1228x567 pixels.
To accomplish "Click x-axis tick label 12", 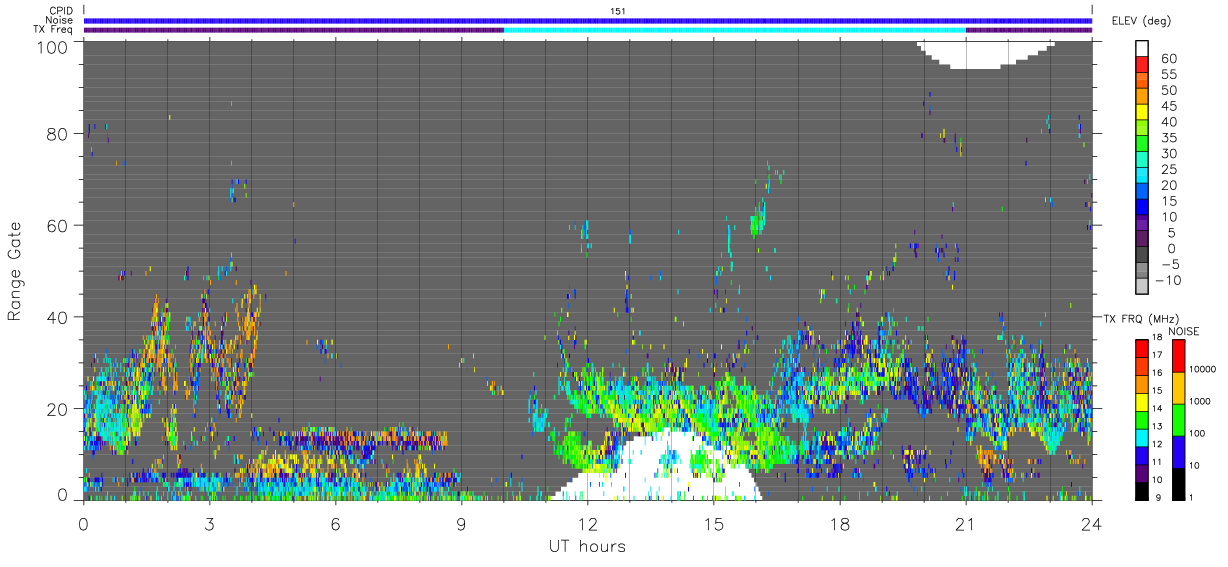I will coord(587,523).
